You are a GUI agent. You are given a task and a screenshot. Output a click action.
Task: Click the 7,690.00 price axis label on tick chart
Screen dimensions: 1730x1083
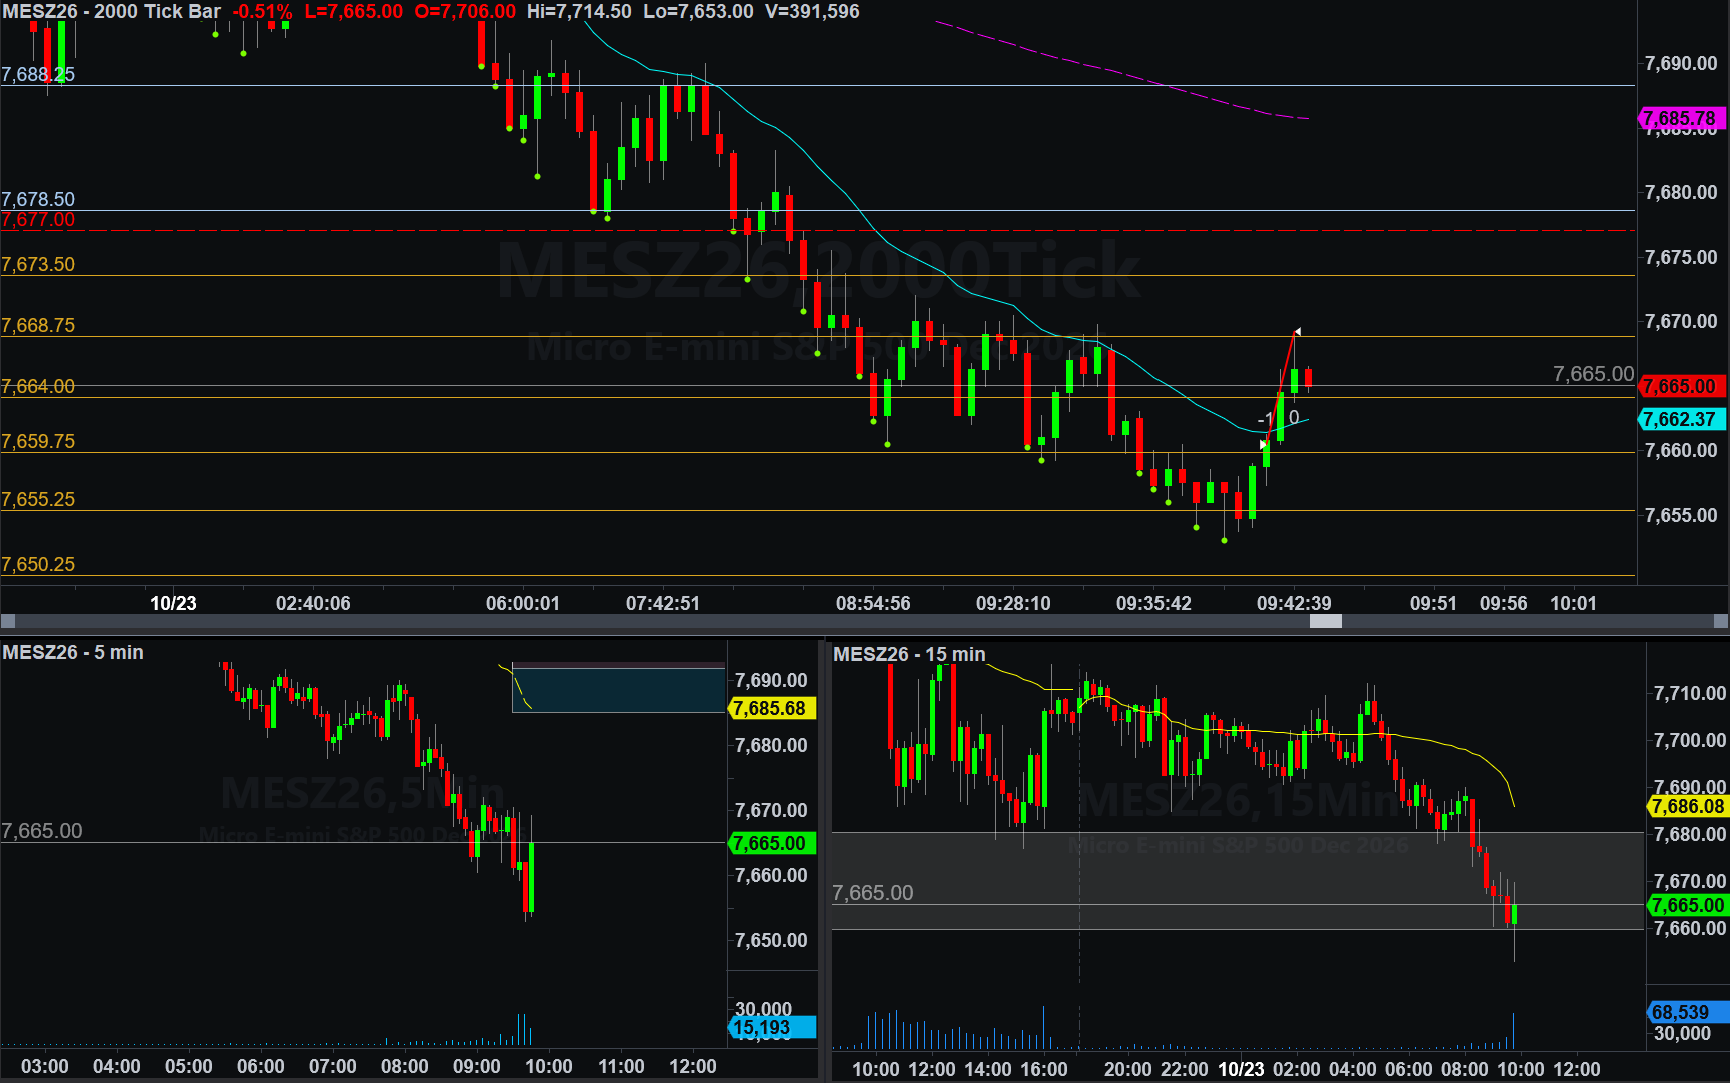1681,63
